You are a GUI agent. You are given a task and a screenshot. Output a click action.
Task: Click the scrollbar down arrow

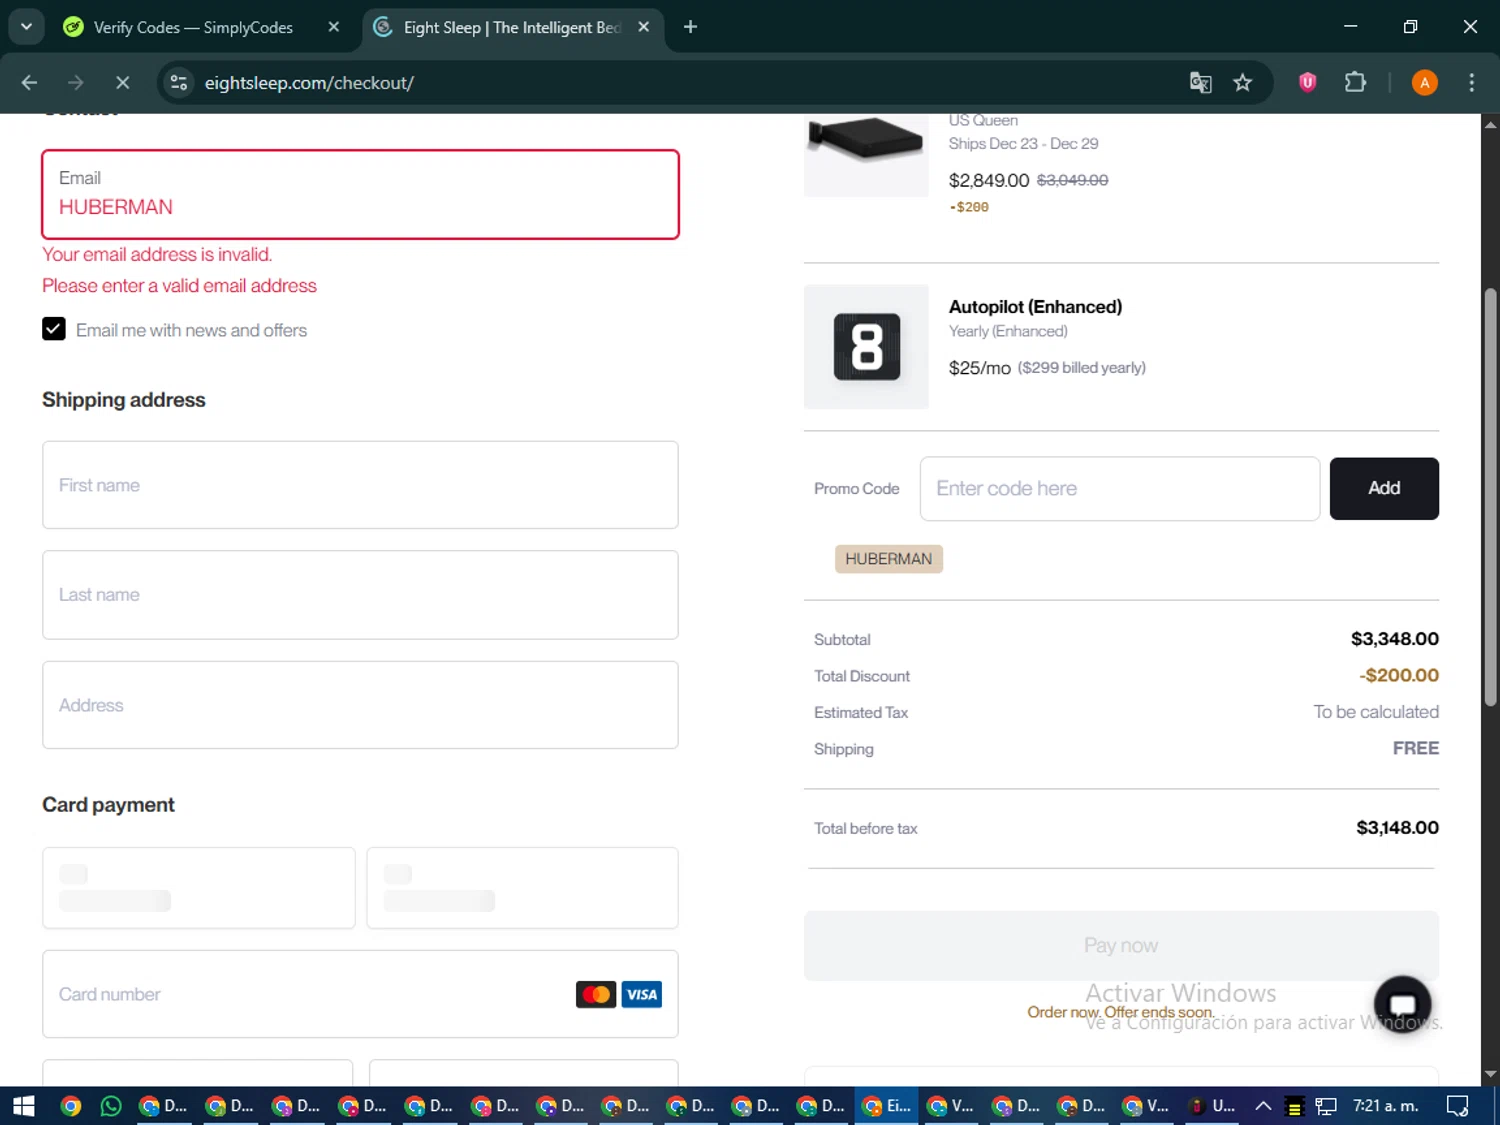[1490, 1075]
